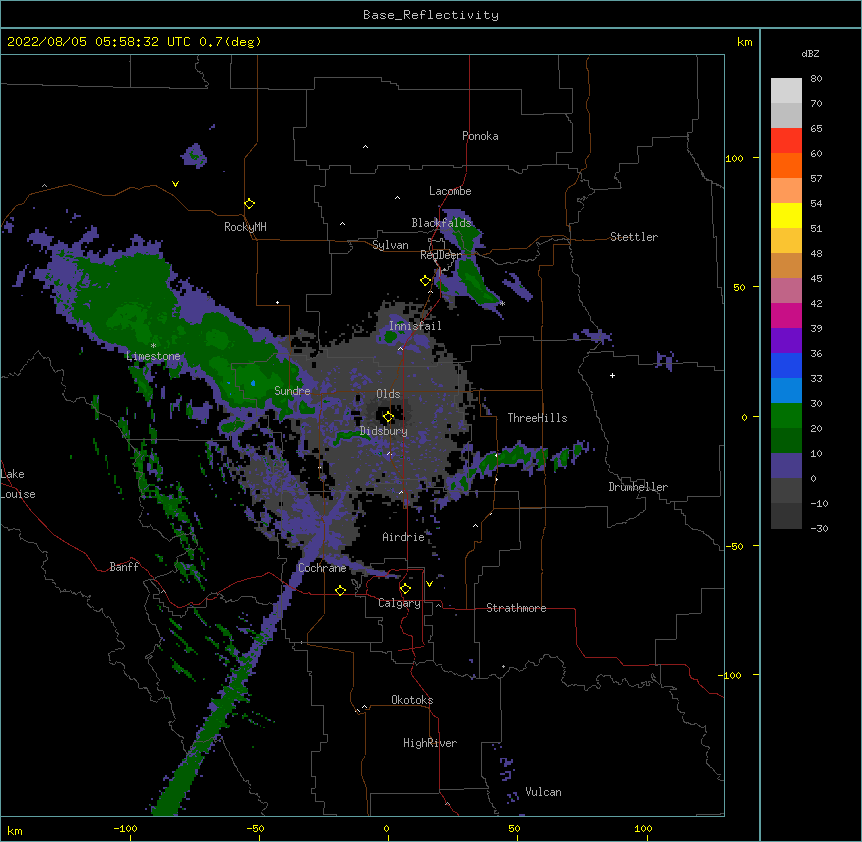Click the Innisfail city label
Image resolution: width=862 pixels, height=842 pixels.
(415, 326)
